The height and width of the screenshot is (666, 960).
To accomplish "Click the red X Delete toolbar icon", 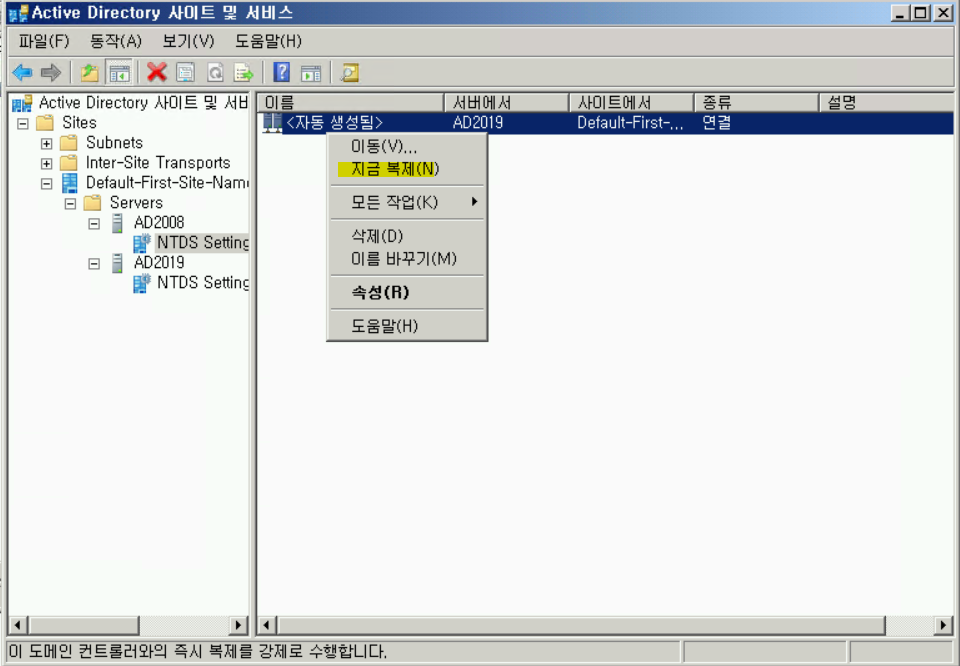I will (157, 73).
